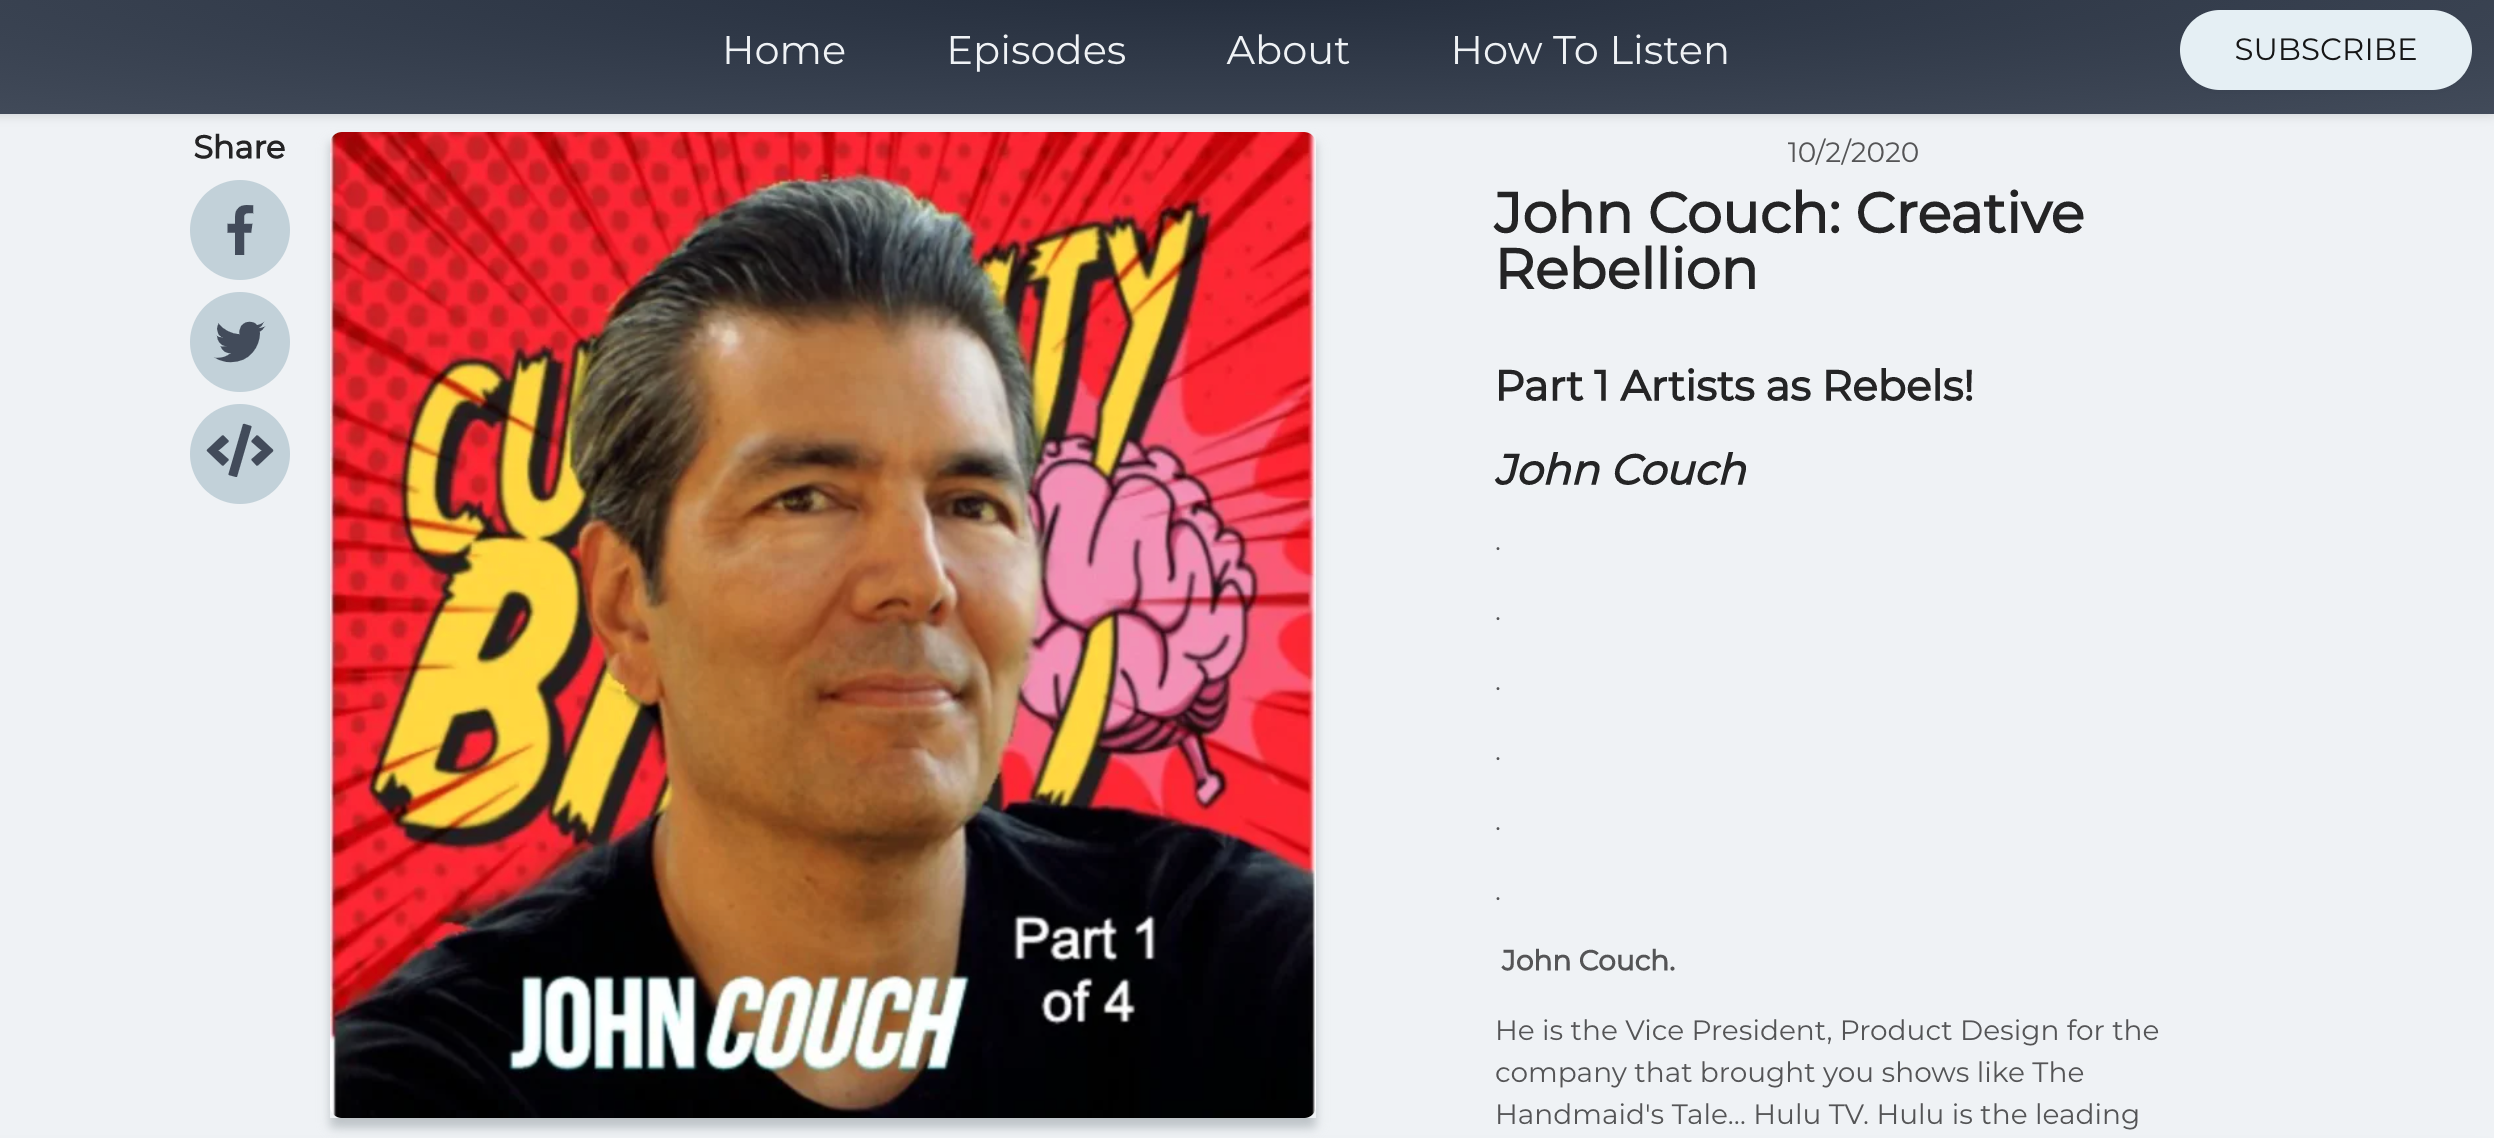Open the embed code share icon

240,453
